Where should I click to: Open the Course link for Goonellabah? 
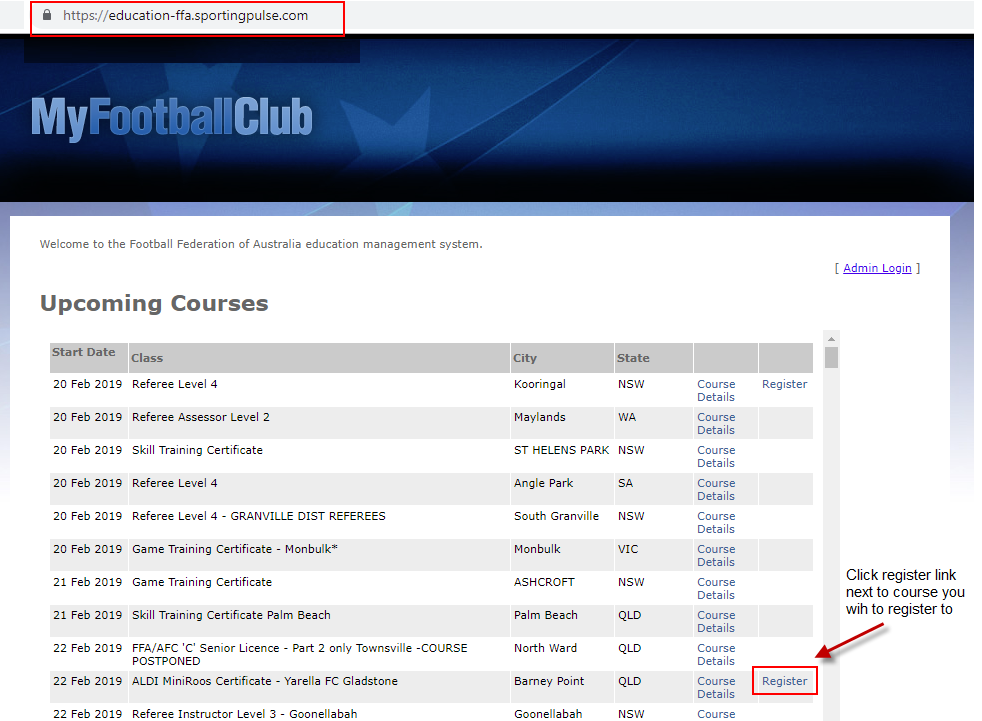click(x=716, y=714)
